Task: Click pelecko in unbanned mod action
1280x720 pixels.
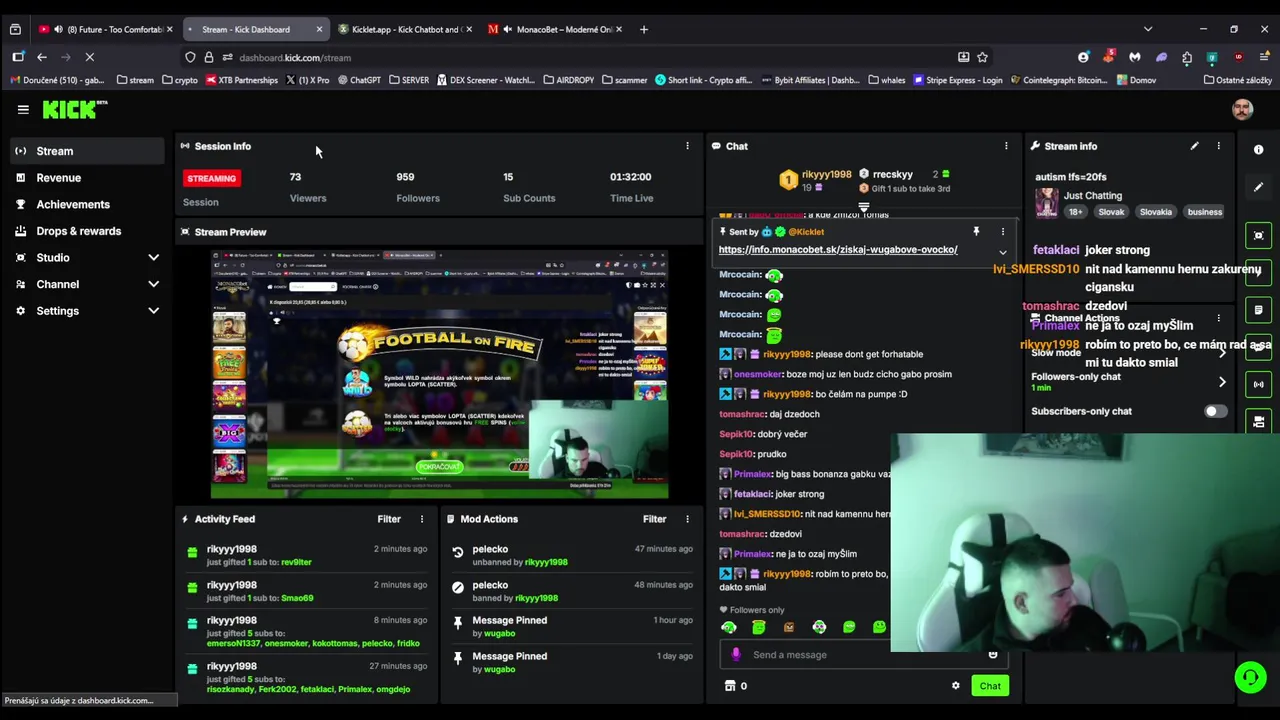Action: 490,549
